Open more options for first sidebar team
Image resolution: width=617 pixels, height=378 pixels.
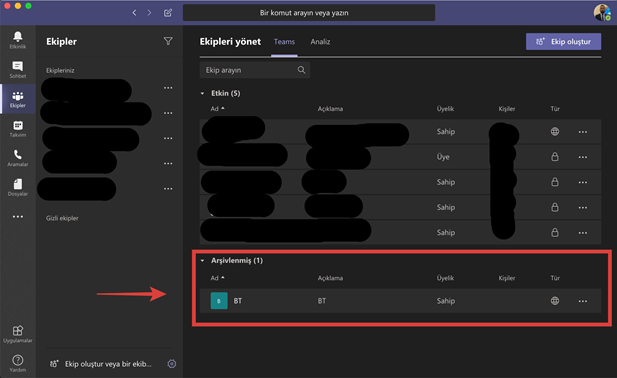(168, 88)
